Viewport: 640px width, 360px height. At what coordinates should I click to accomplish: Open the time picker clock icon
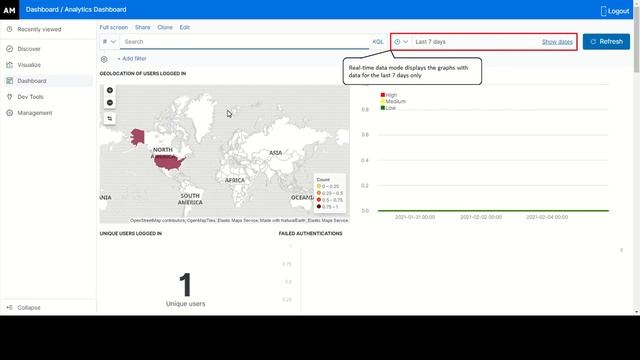(397, 42)
